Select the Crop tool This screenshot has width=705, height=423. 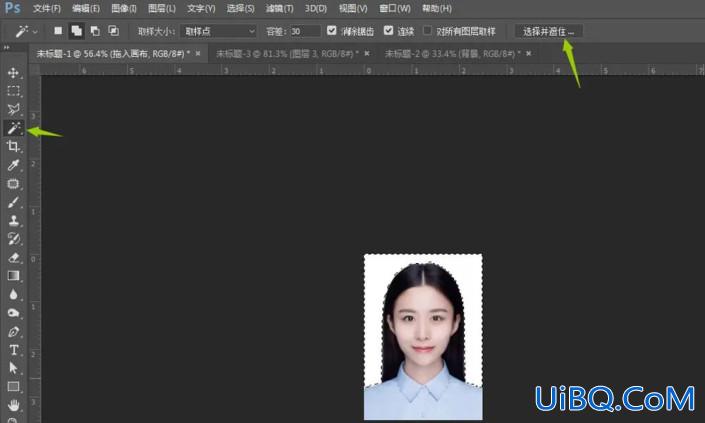click(x=13, y=147)
